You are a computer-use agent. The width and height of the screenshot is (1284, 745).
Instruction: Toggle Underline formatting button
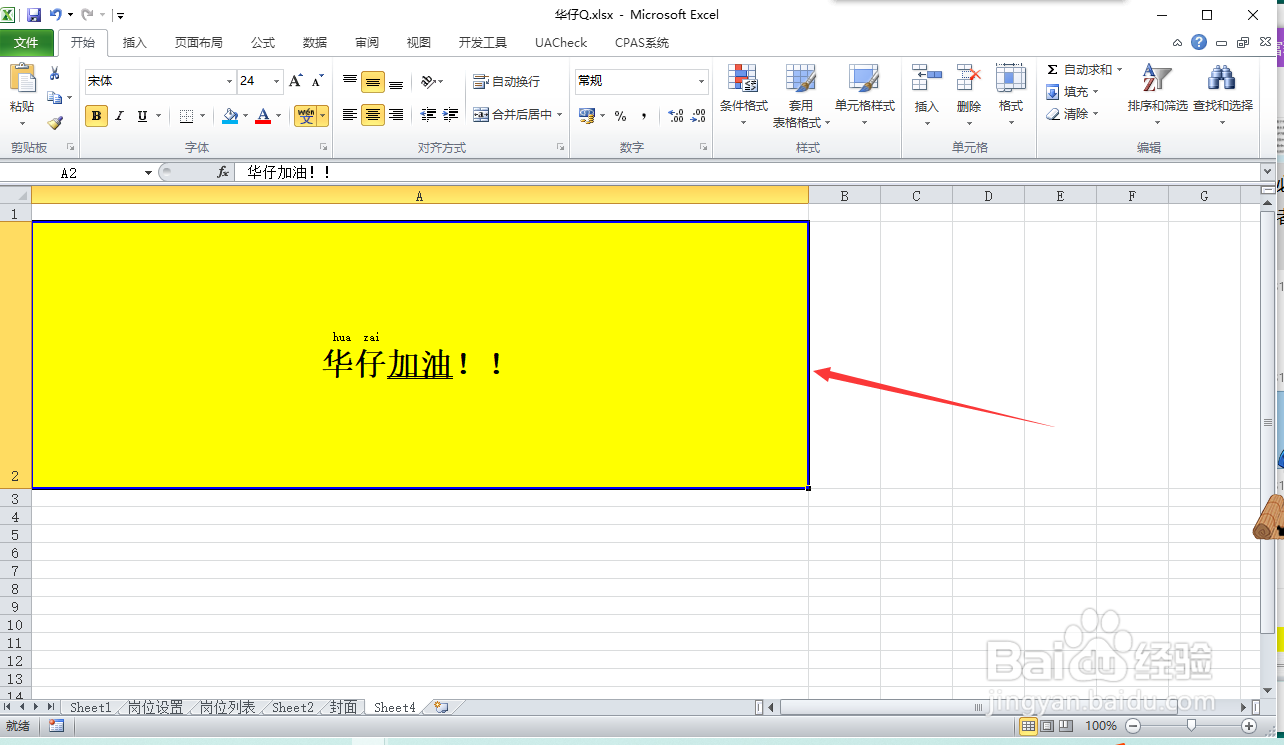142,116
